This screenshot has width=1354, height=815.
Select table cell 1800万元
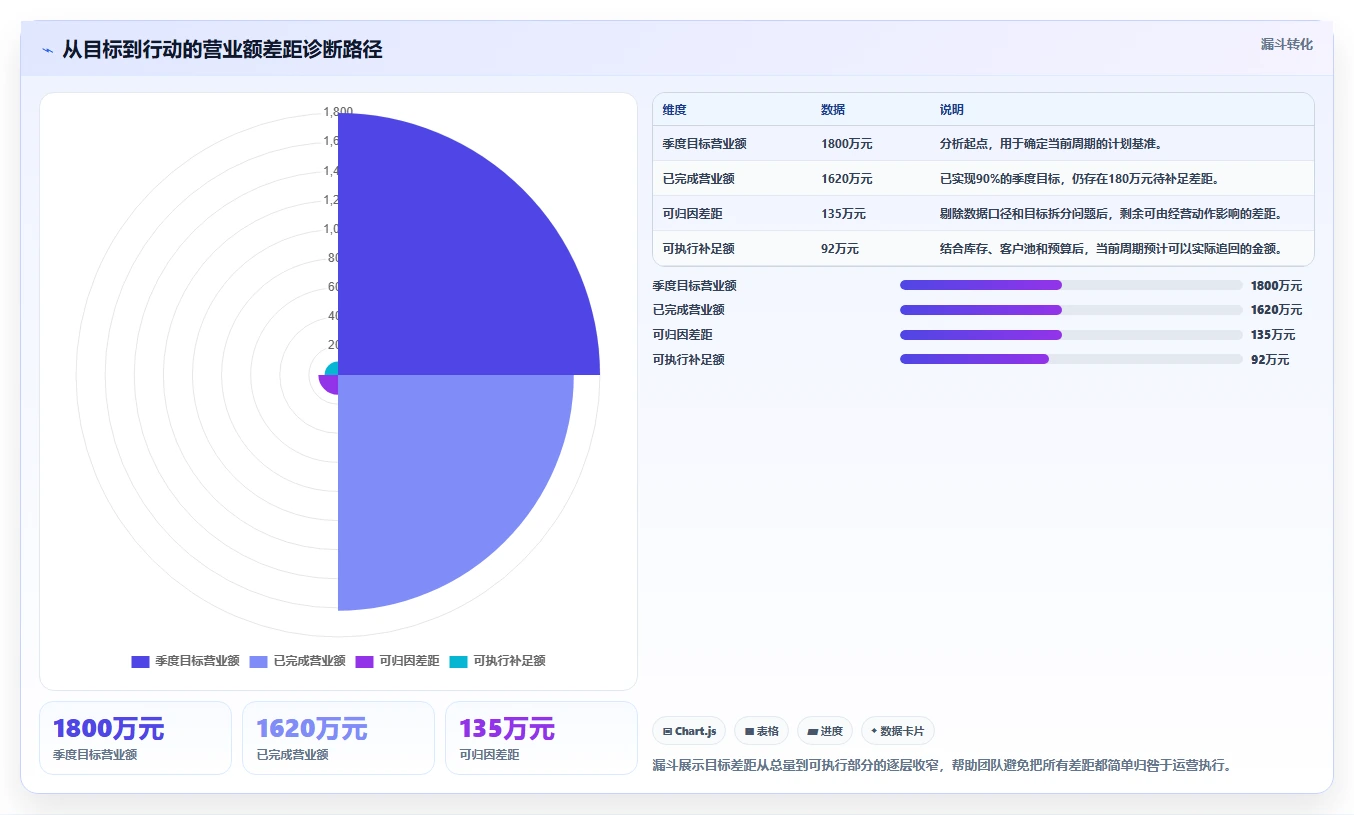846,144
